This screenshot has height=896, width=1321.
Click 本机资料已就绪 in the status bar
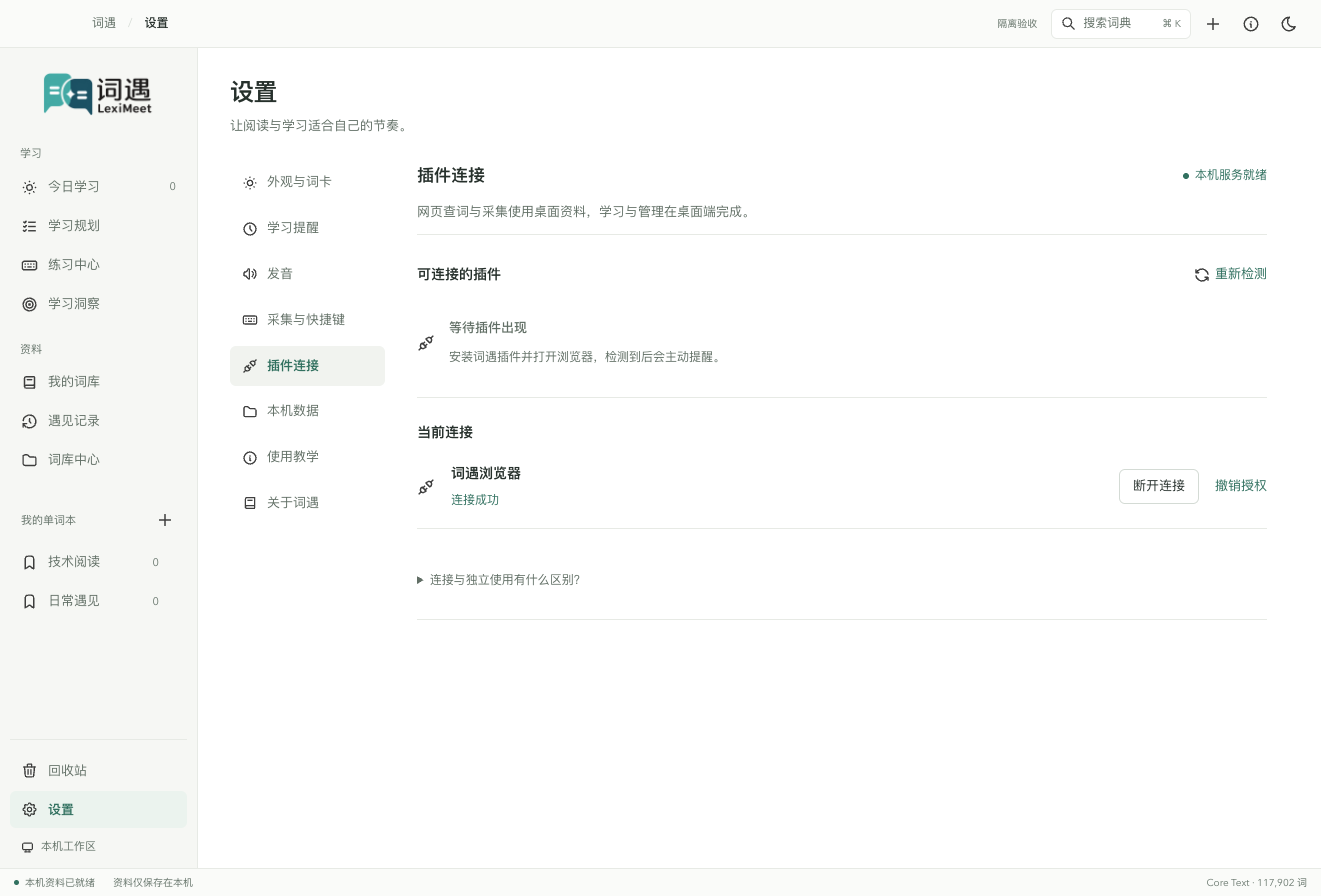[60, 883]
